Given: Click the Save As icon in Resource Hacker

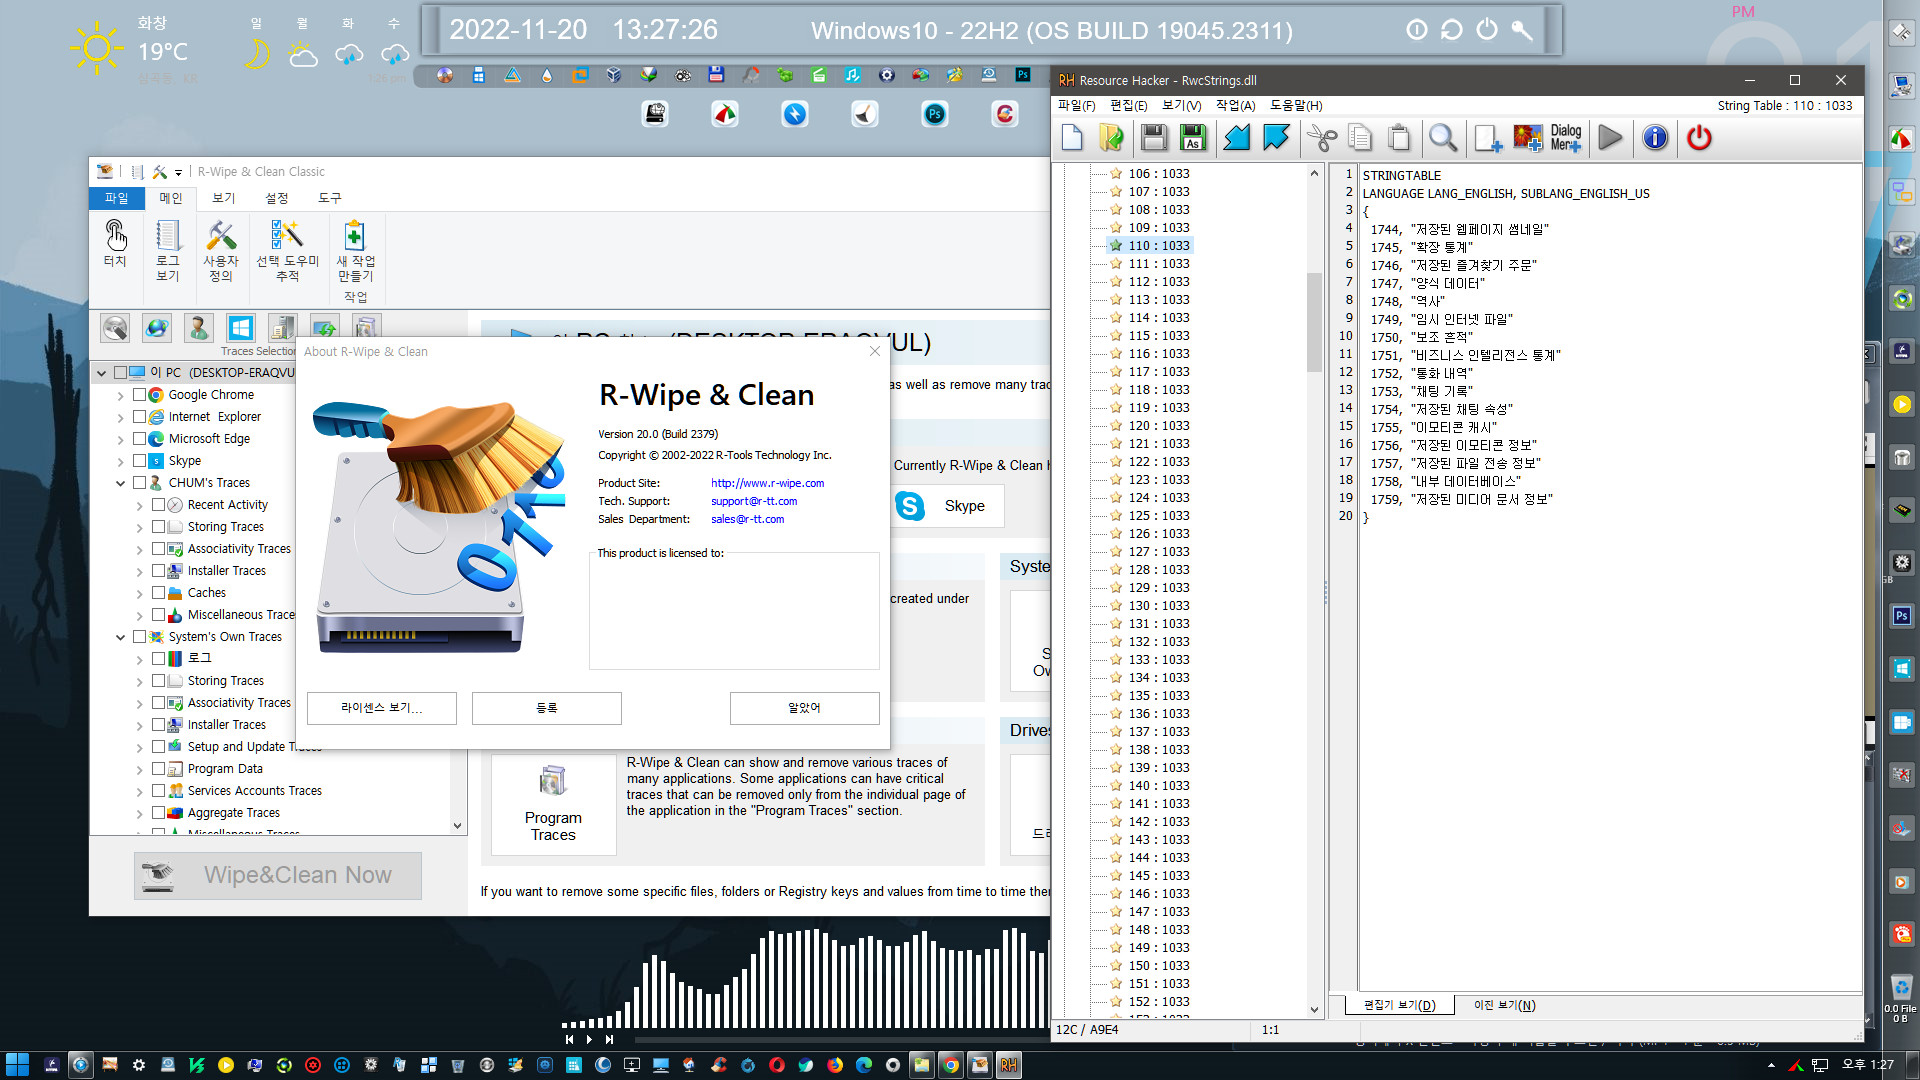Looking at the screenshot, I should pos(1192,138).
